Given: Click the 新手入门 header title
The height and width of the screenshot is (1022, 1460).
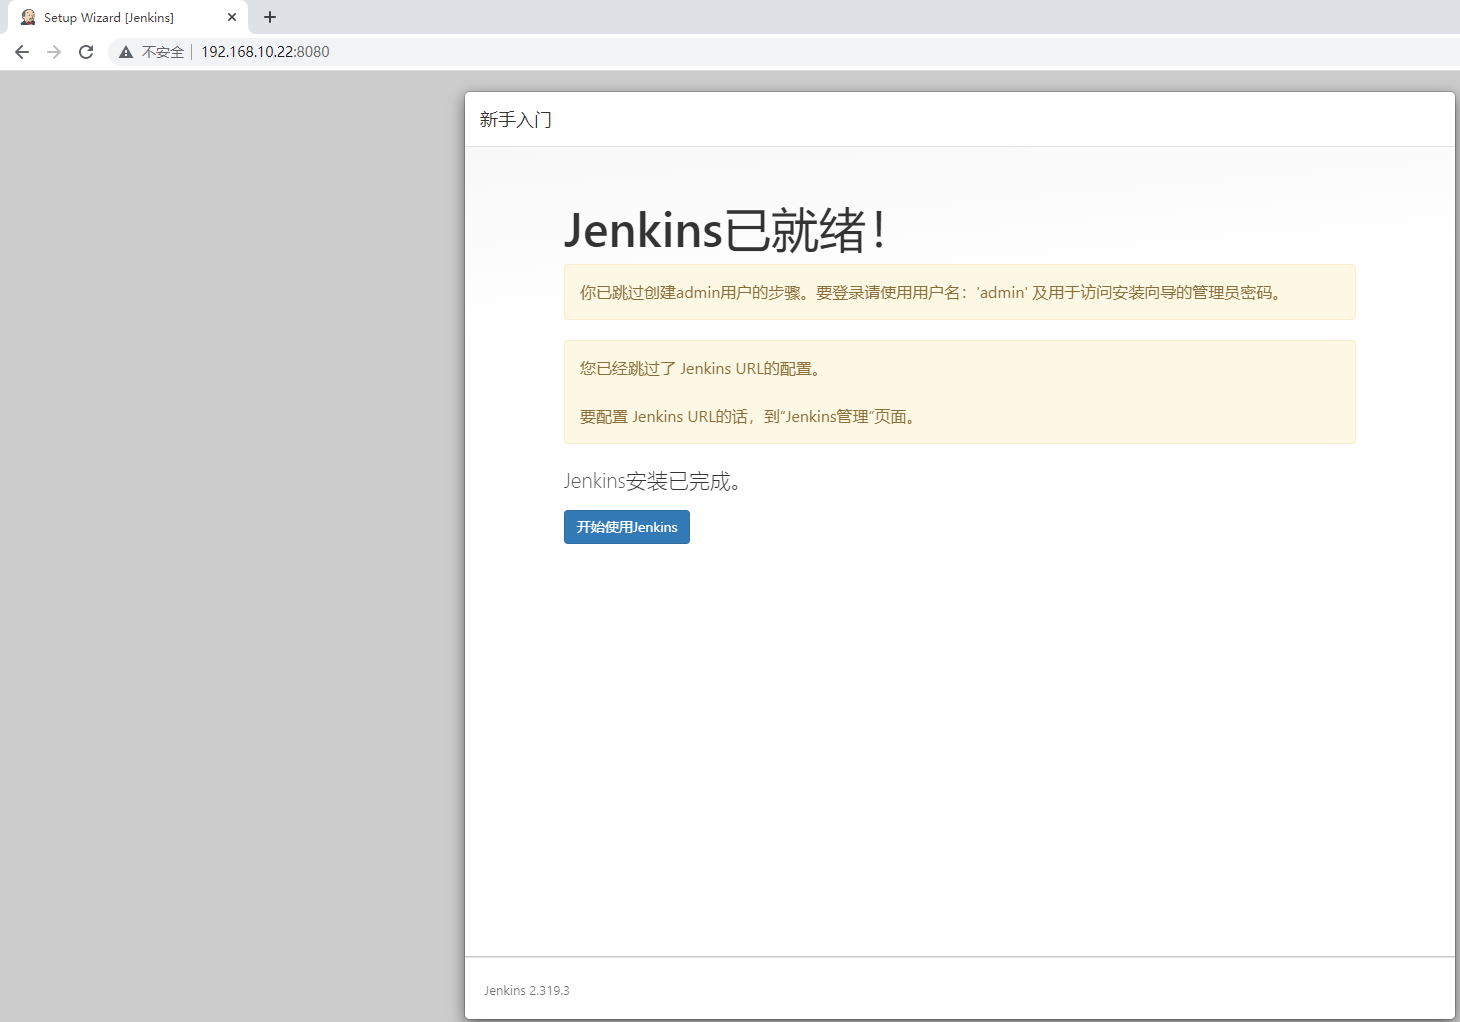Looking at the screenshot, I should point(515,119).
